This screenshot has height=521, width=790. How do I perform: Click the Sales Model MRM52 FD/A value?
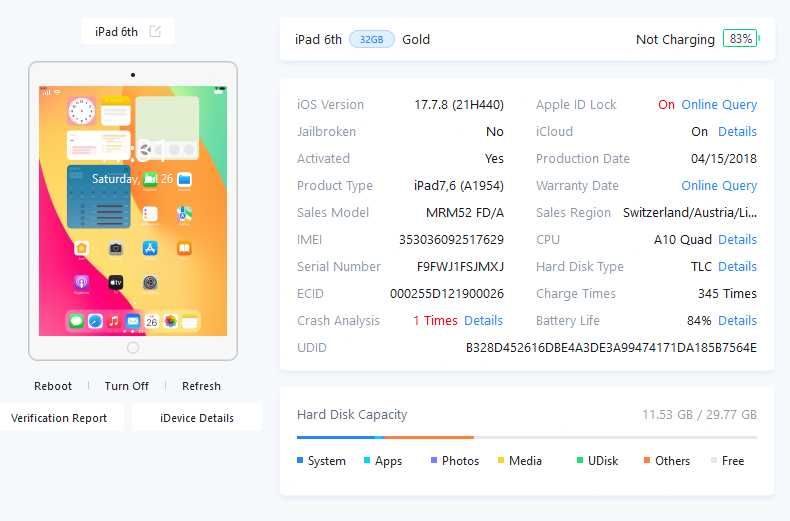pos(465,213)
